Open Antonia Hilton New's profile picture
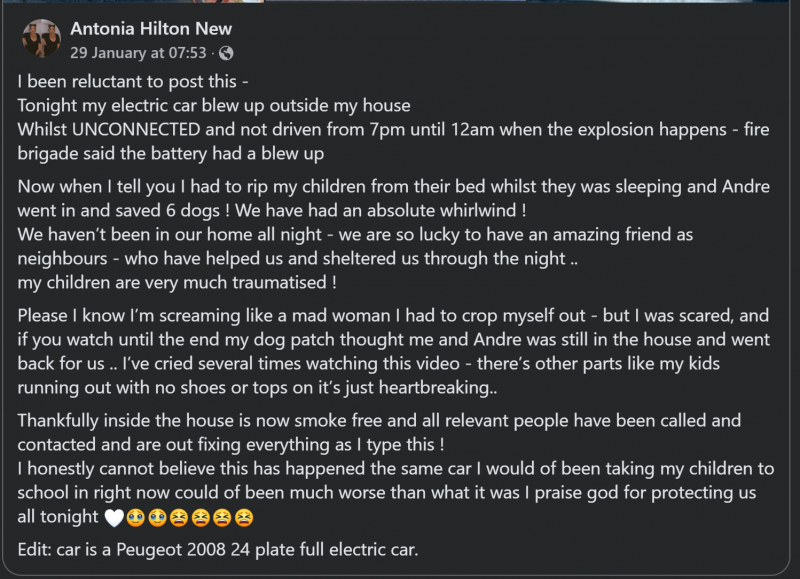The height and width of the screenshot is (579, 800). pos(41,39)
